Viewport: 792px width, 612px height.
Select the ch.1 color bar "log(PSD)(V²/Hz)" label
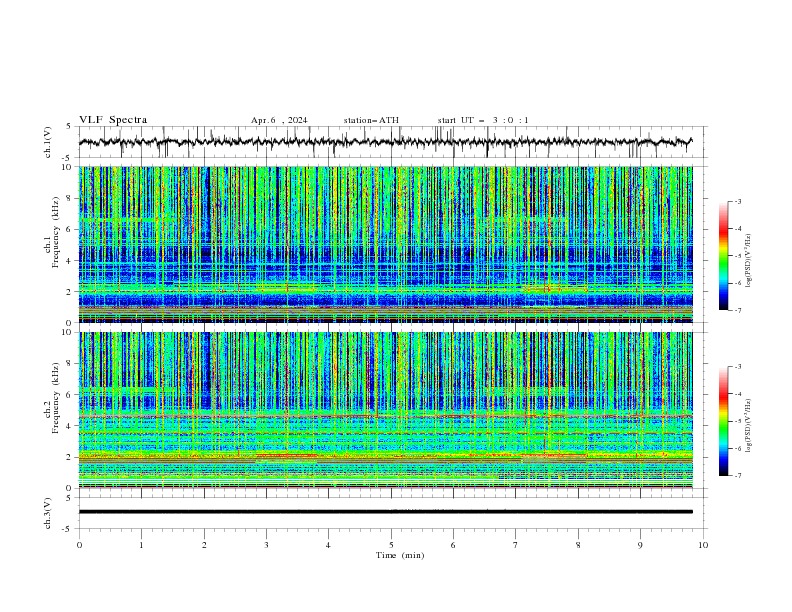coord(749,261)
